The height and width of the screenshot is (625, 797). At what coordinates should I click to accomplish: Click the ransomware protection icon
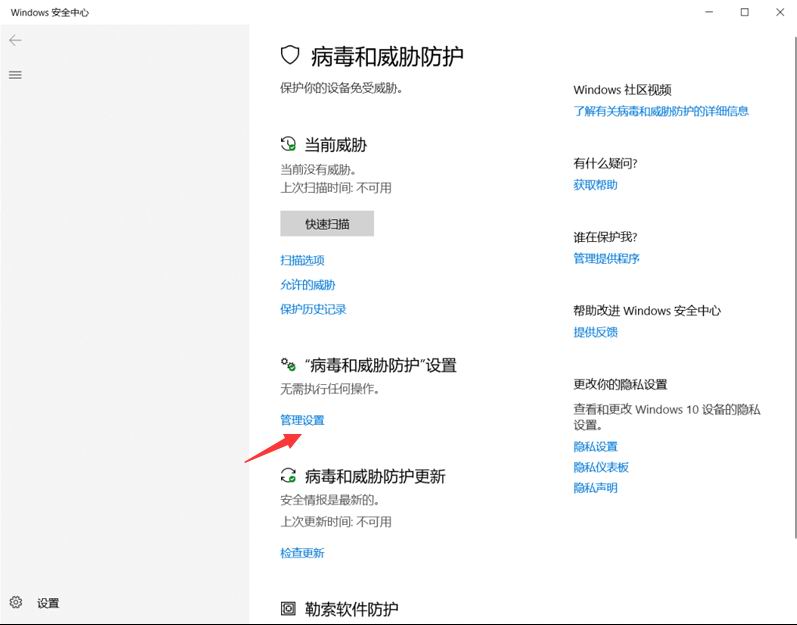pyautogui.click(x=289, y=608)
